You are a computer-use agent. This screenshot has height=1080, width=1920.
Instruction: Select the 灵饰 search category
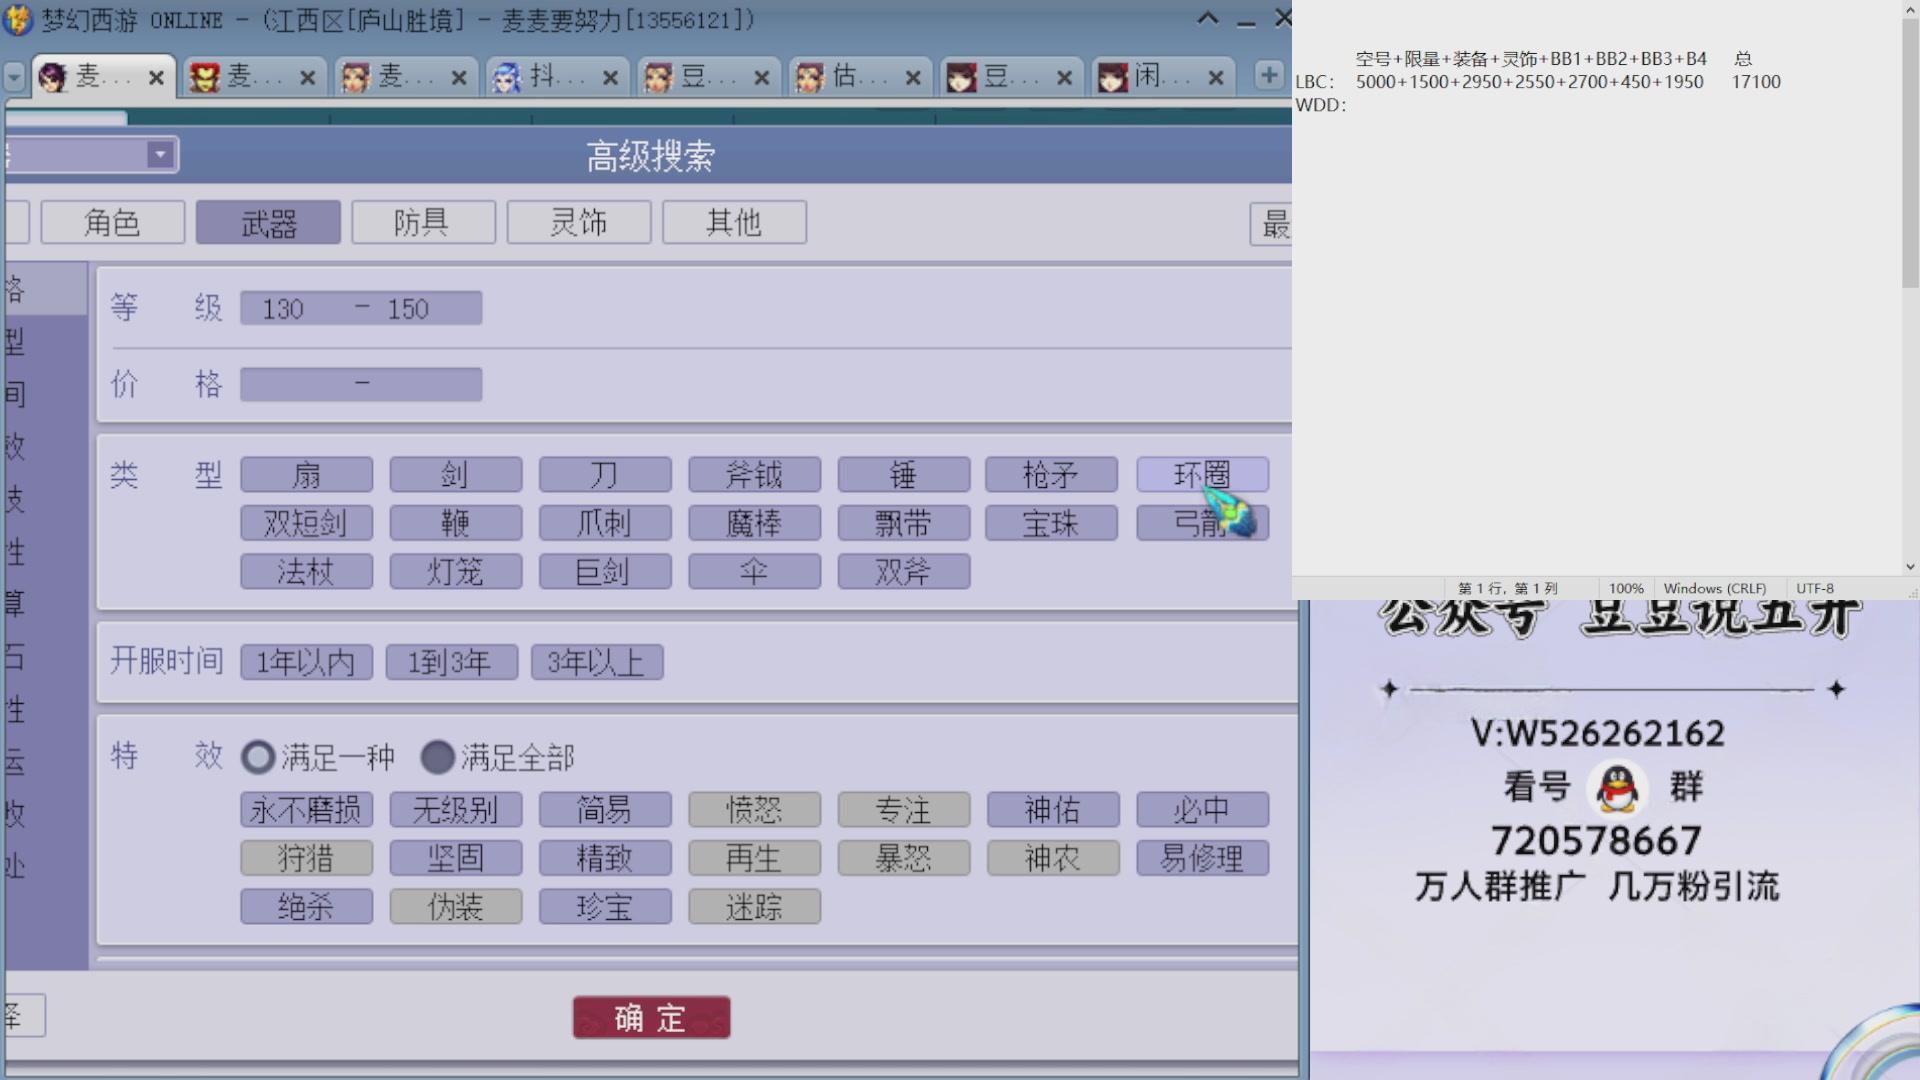pyautogui.click(x=579, y=222)
